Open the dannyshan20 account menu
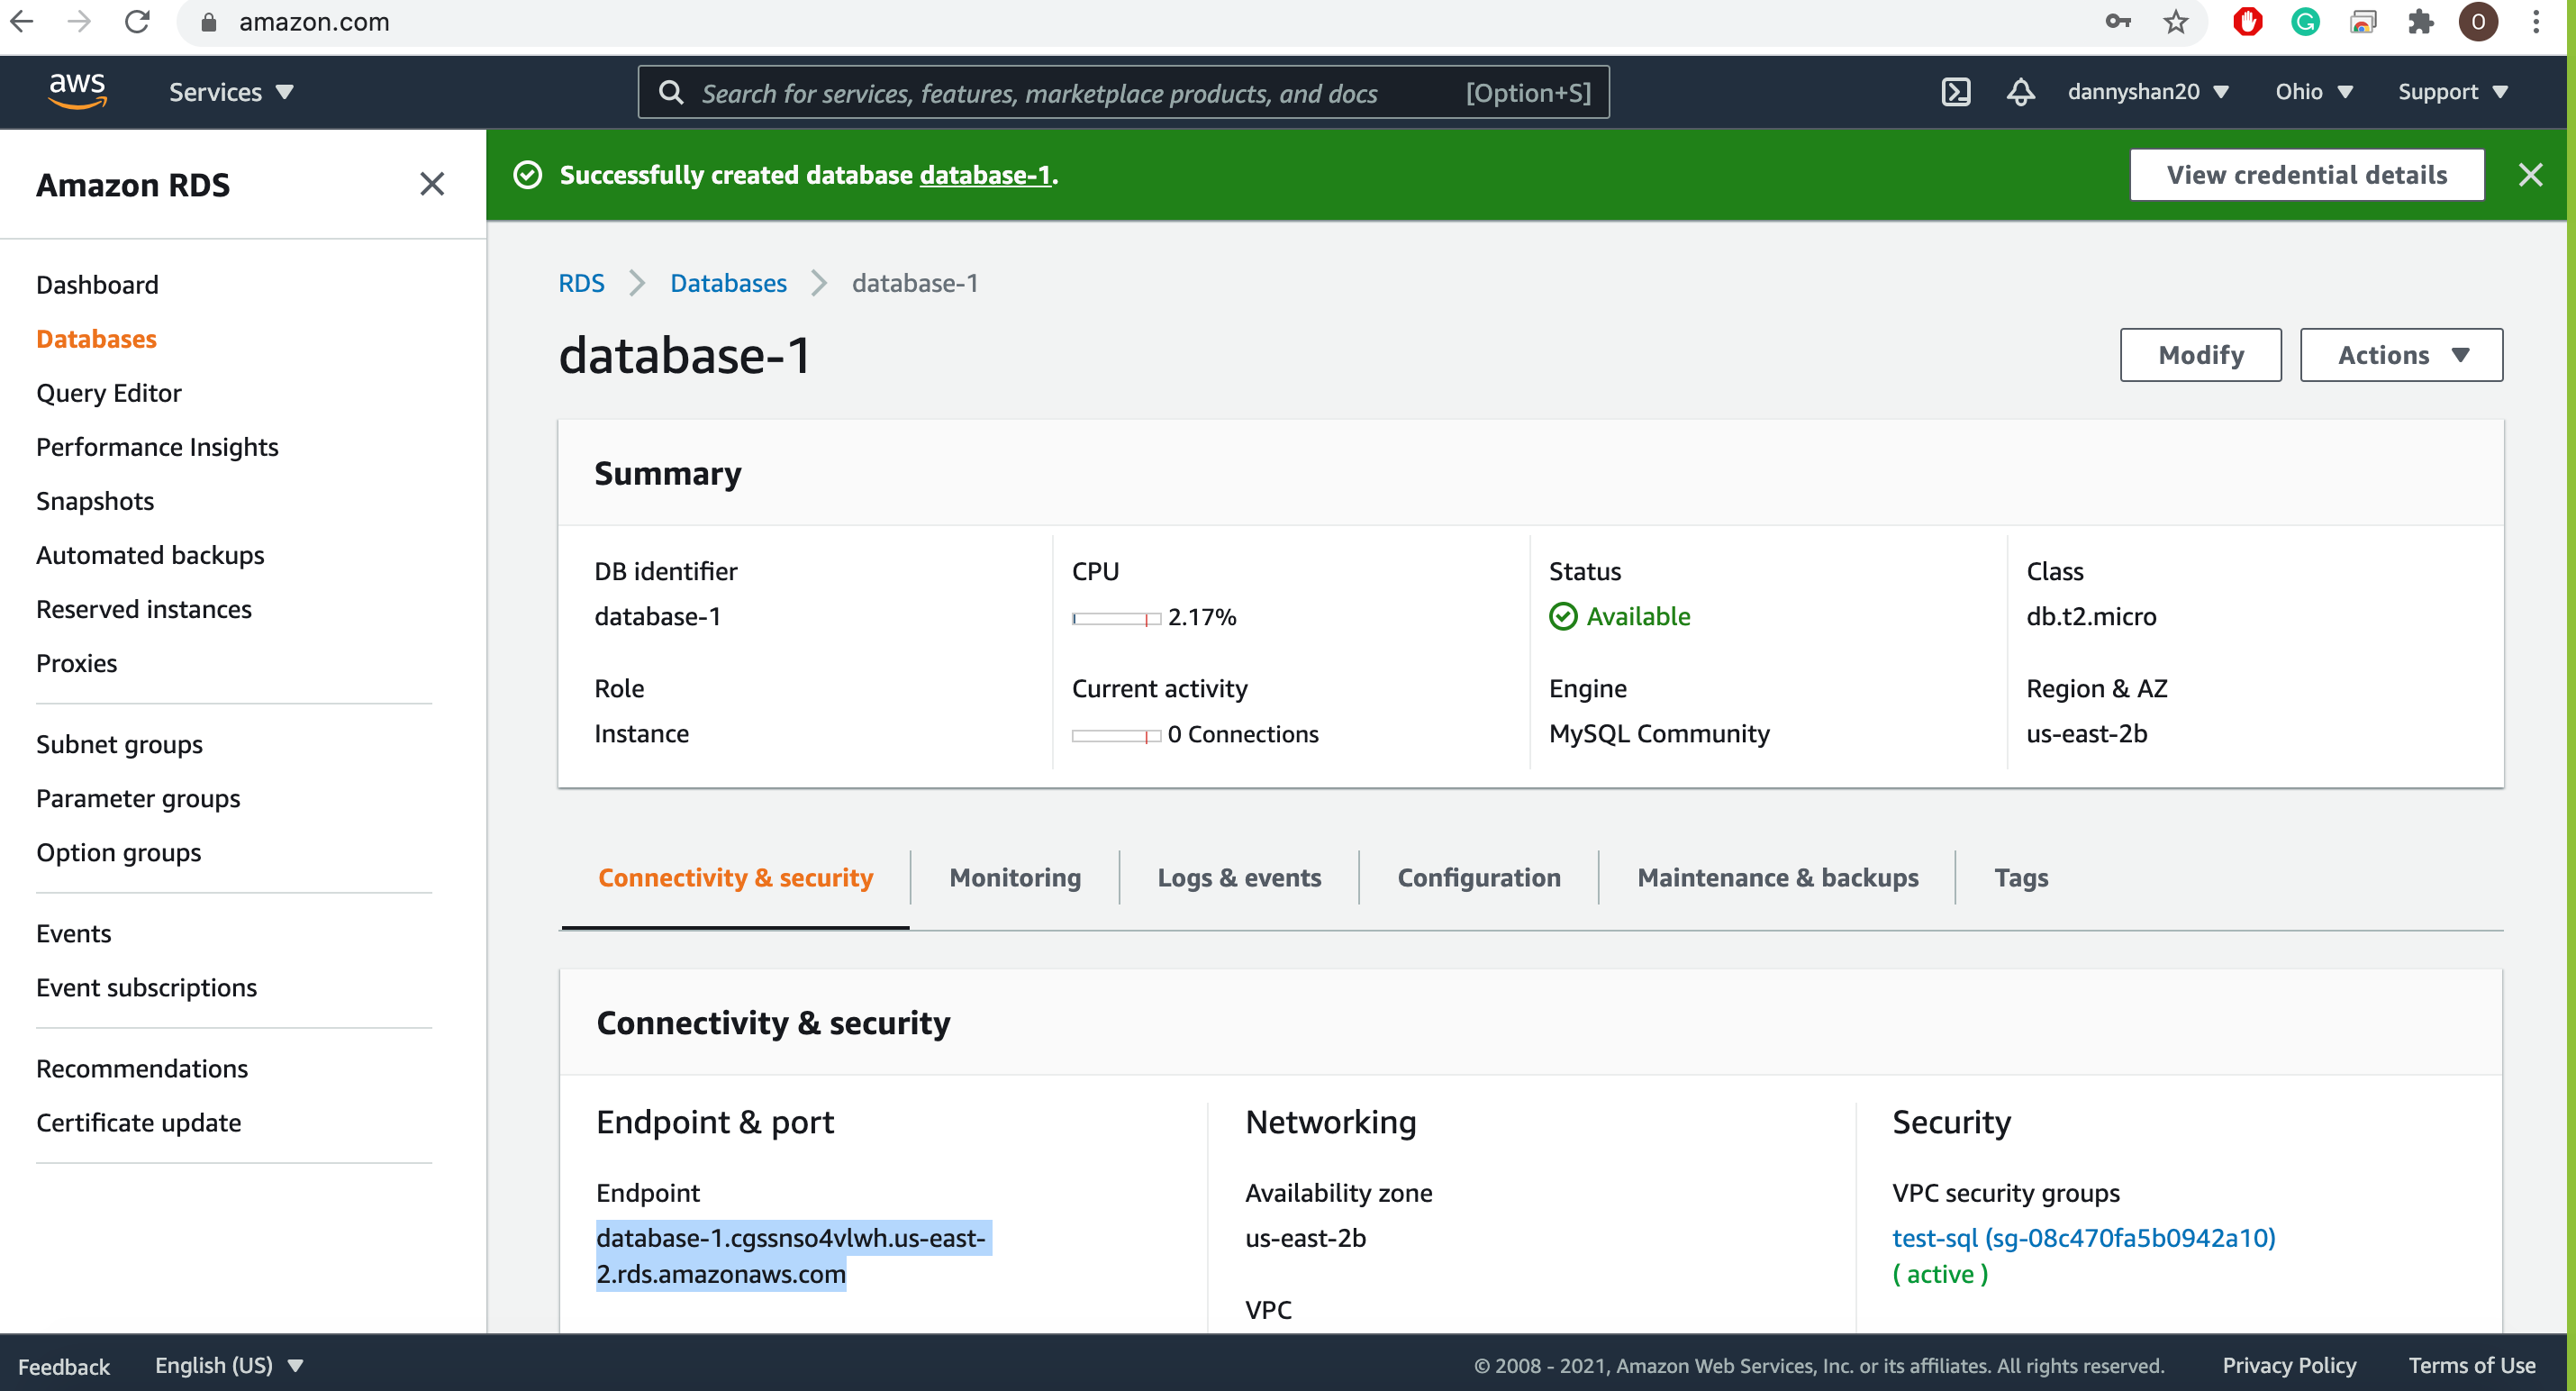The width and height of the screenshot is (2576, 1391). point(2147,92)
